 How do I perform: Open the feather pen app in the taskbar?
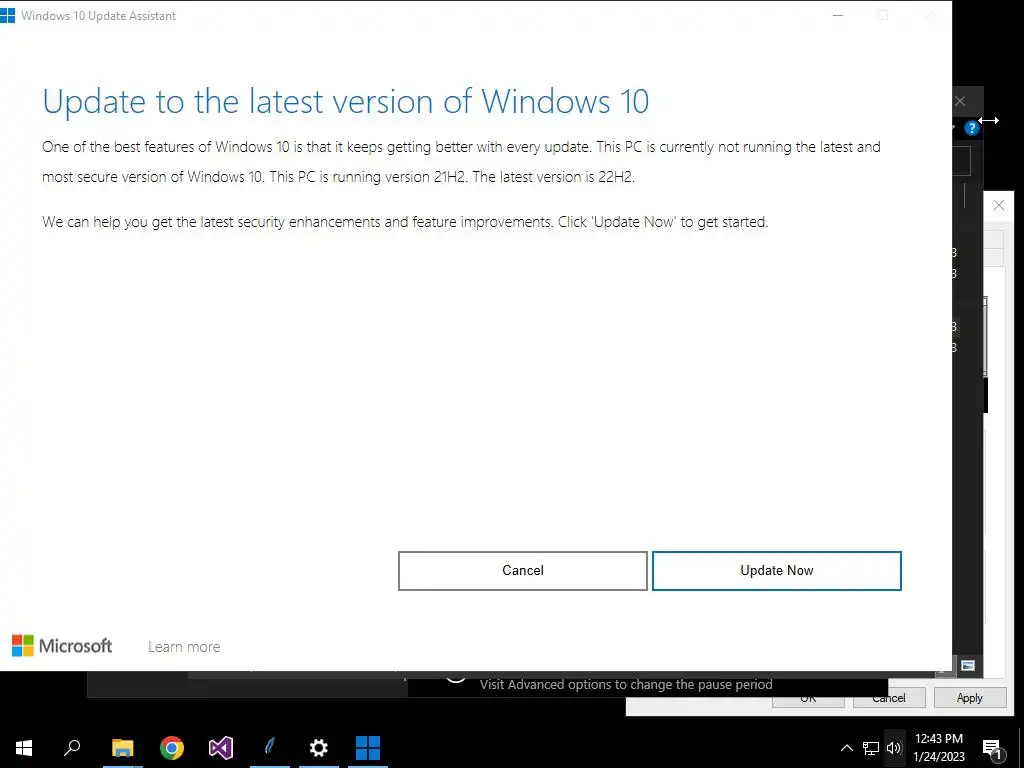pos(270,748)
